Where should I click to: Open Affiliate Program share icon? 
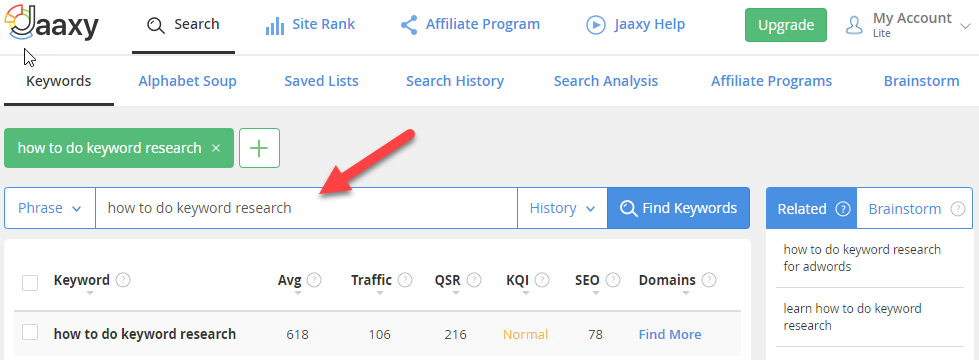coord(409,25)
